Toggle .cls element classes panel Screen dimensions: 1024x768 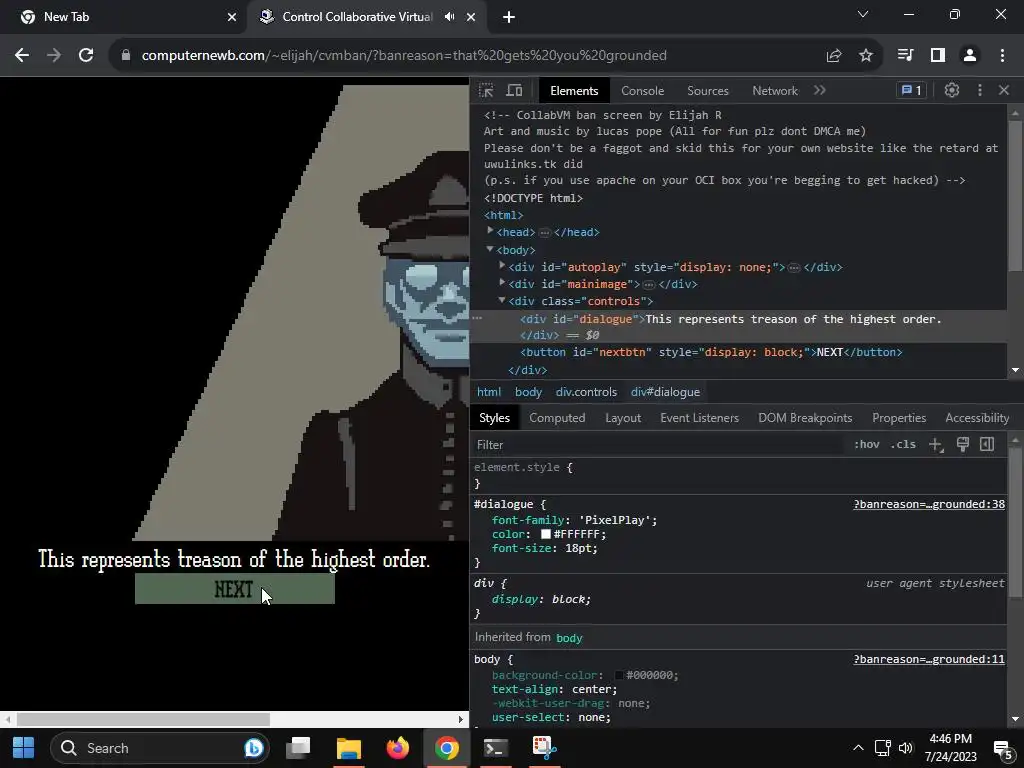[903, 445]
